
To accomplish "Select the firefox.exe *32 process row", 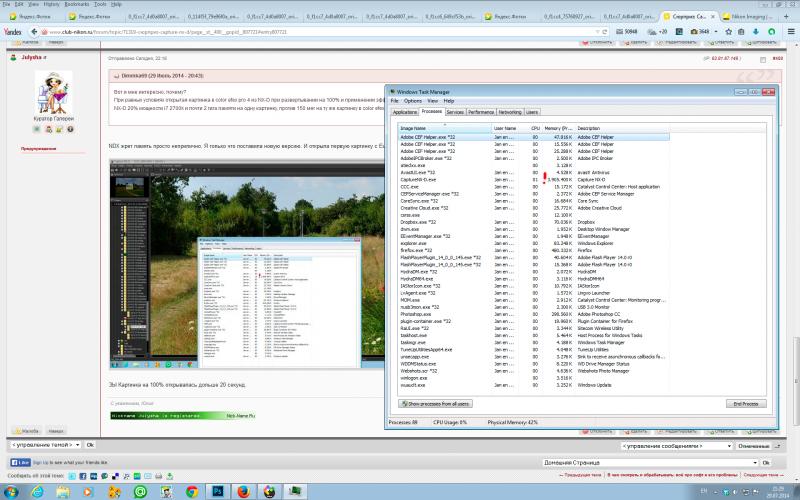I will [534, 251].
